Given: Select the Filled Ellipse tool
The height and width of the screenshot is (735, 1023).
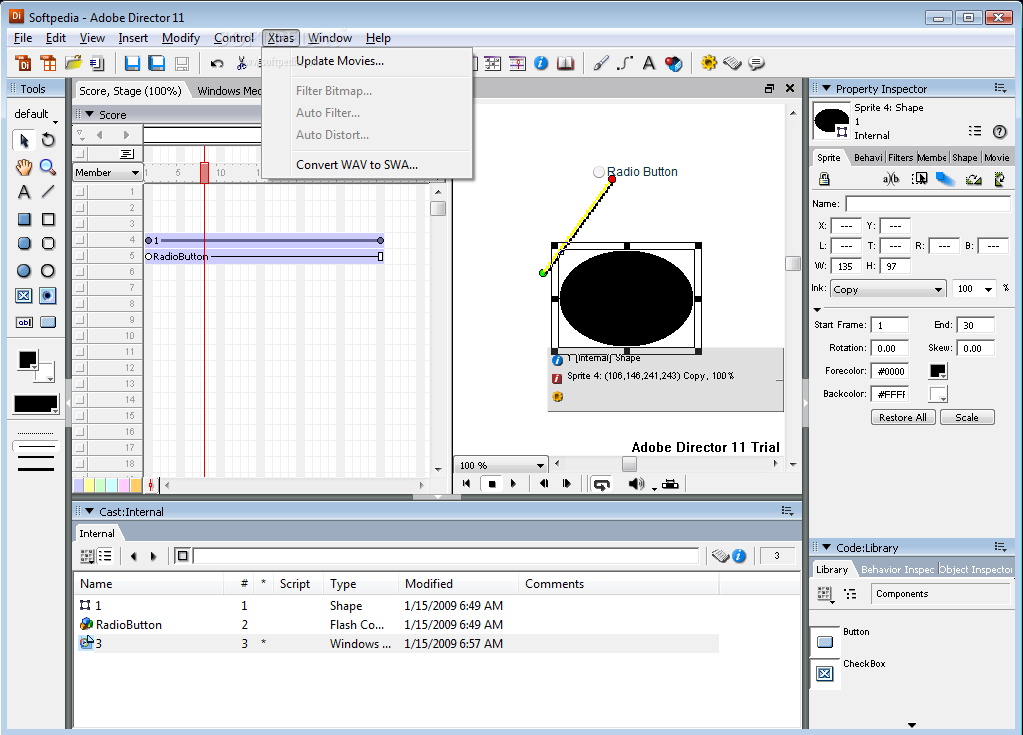Looking at the screenshot, I should pyautogui.click(x=24, y=271).
